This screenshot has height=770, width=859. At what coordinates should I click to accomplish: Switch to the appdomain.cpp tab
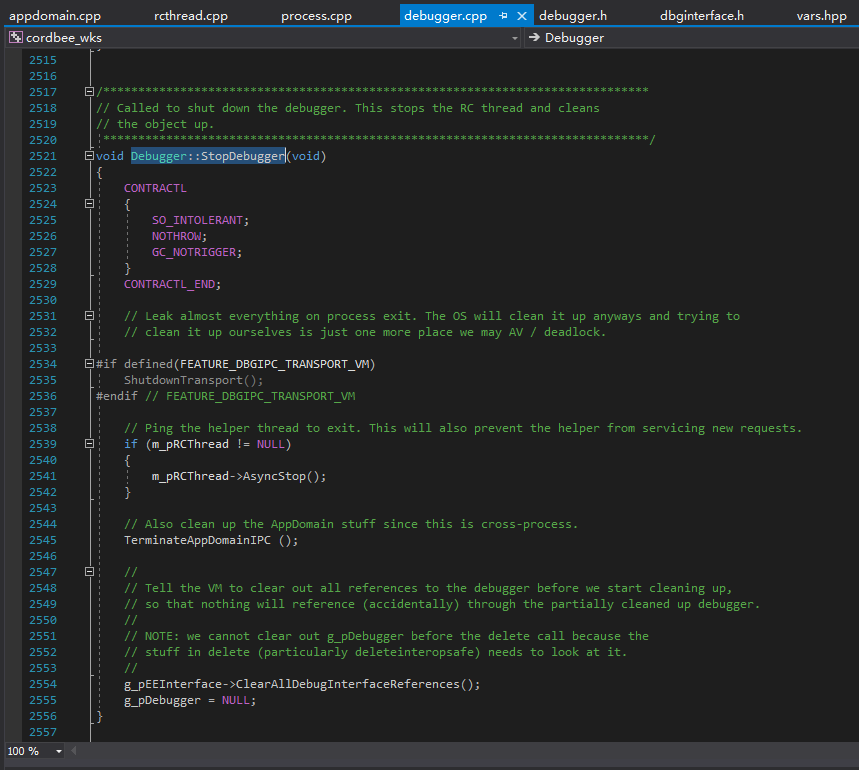(55, 16)
